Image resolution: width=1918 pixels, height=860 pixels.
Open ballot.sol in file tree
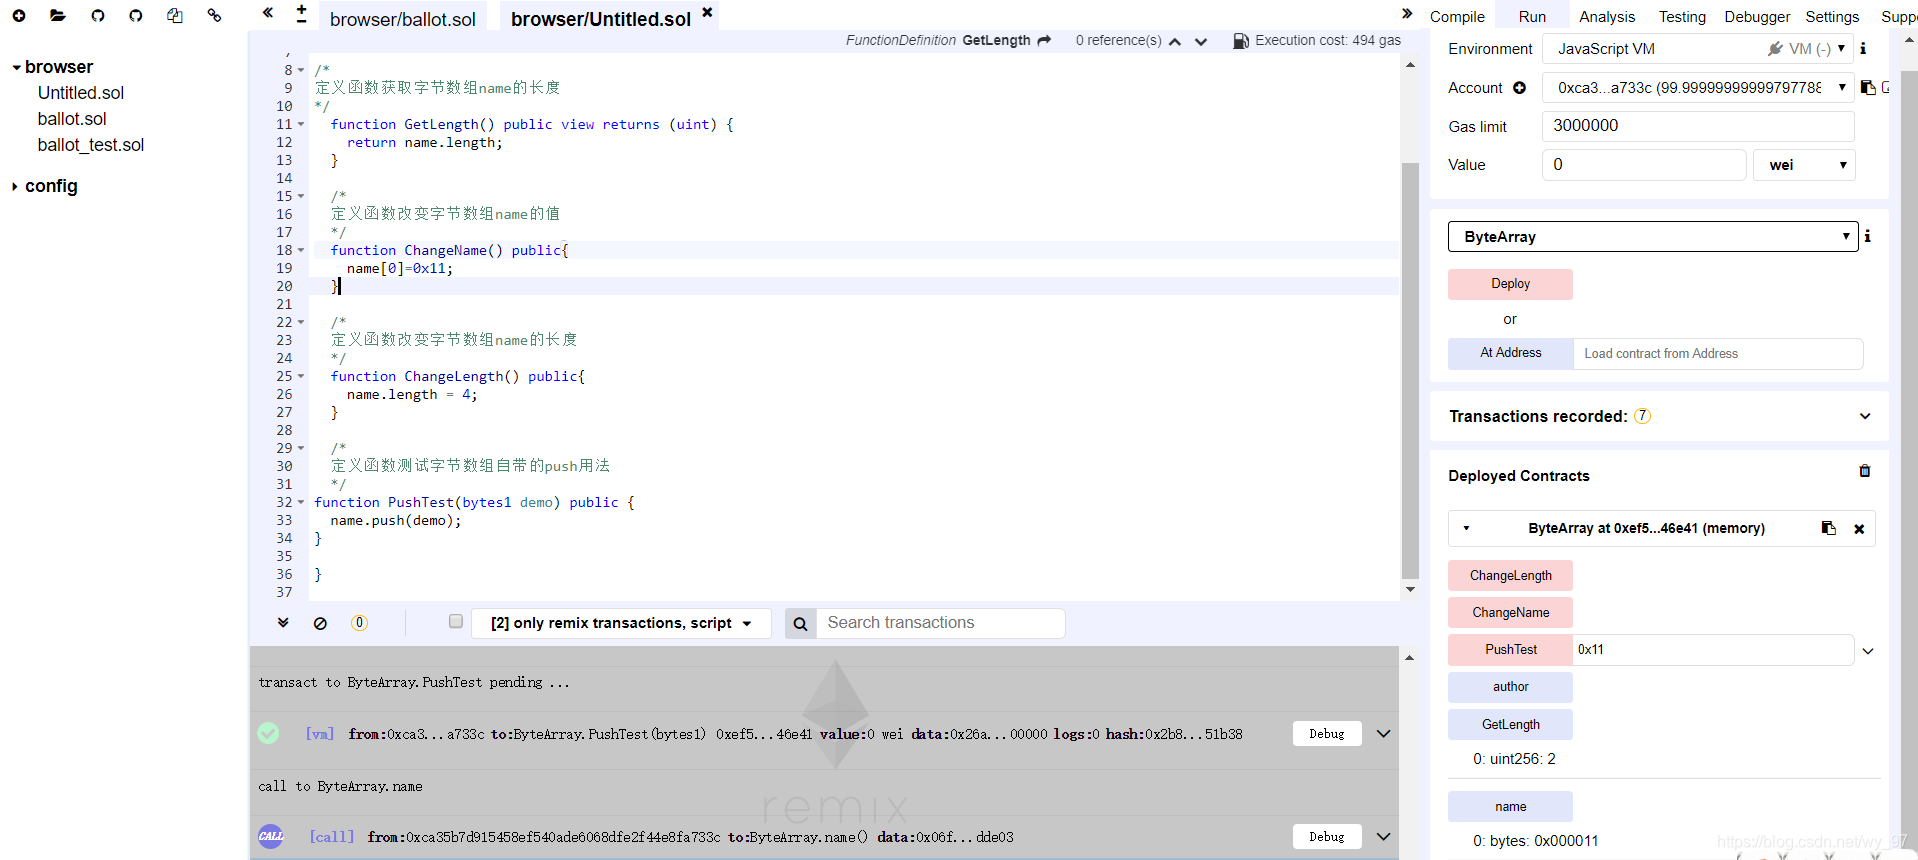point(72,119)
